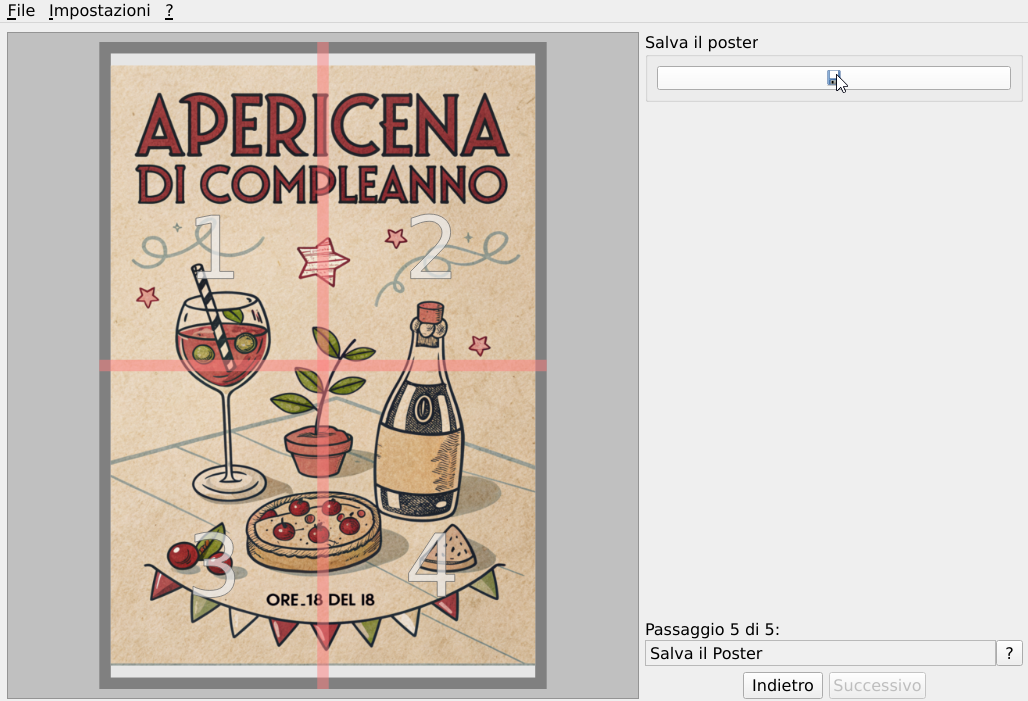Viewport: 1028px width, 701px height.
Task: Click page number 2 in the preview
Action: click(431, 247)
